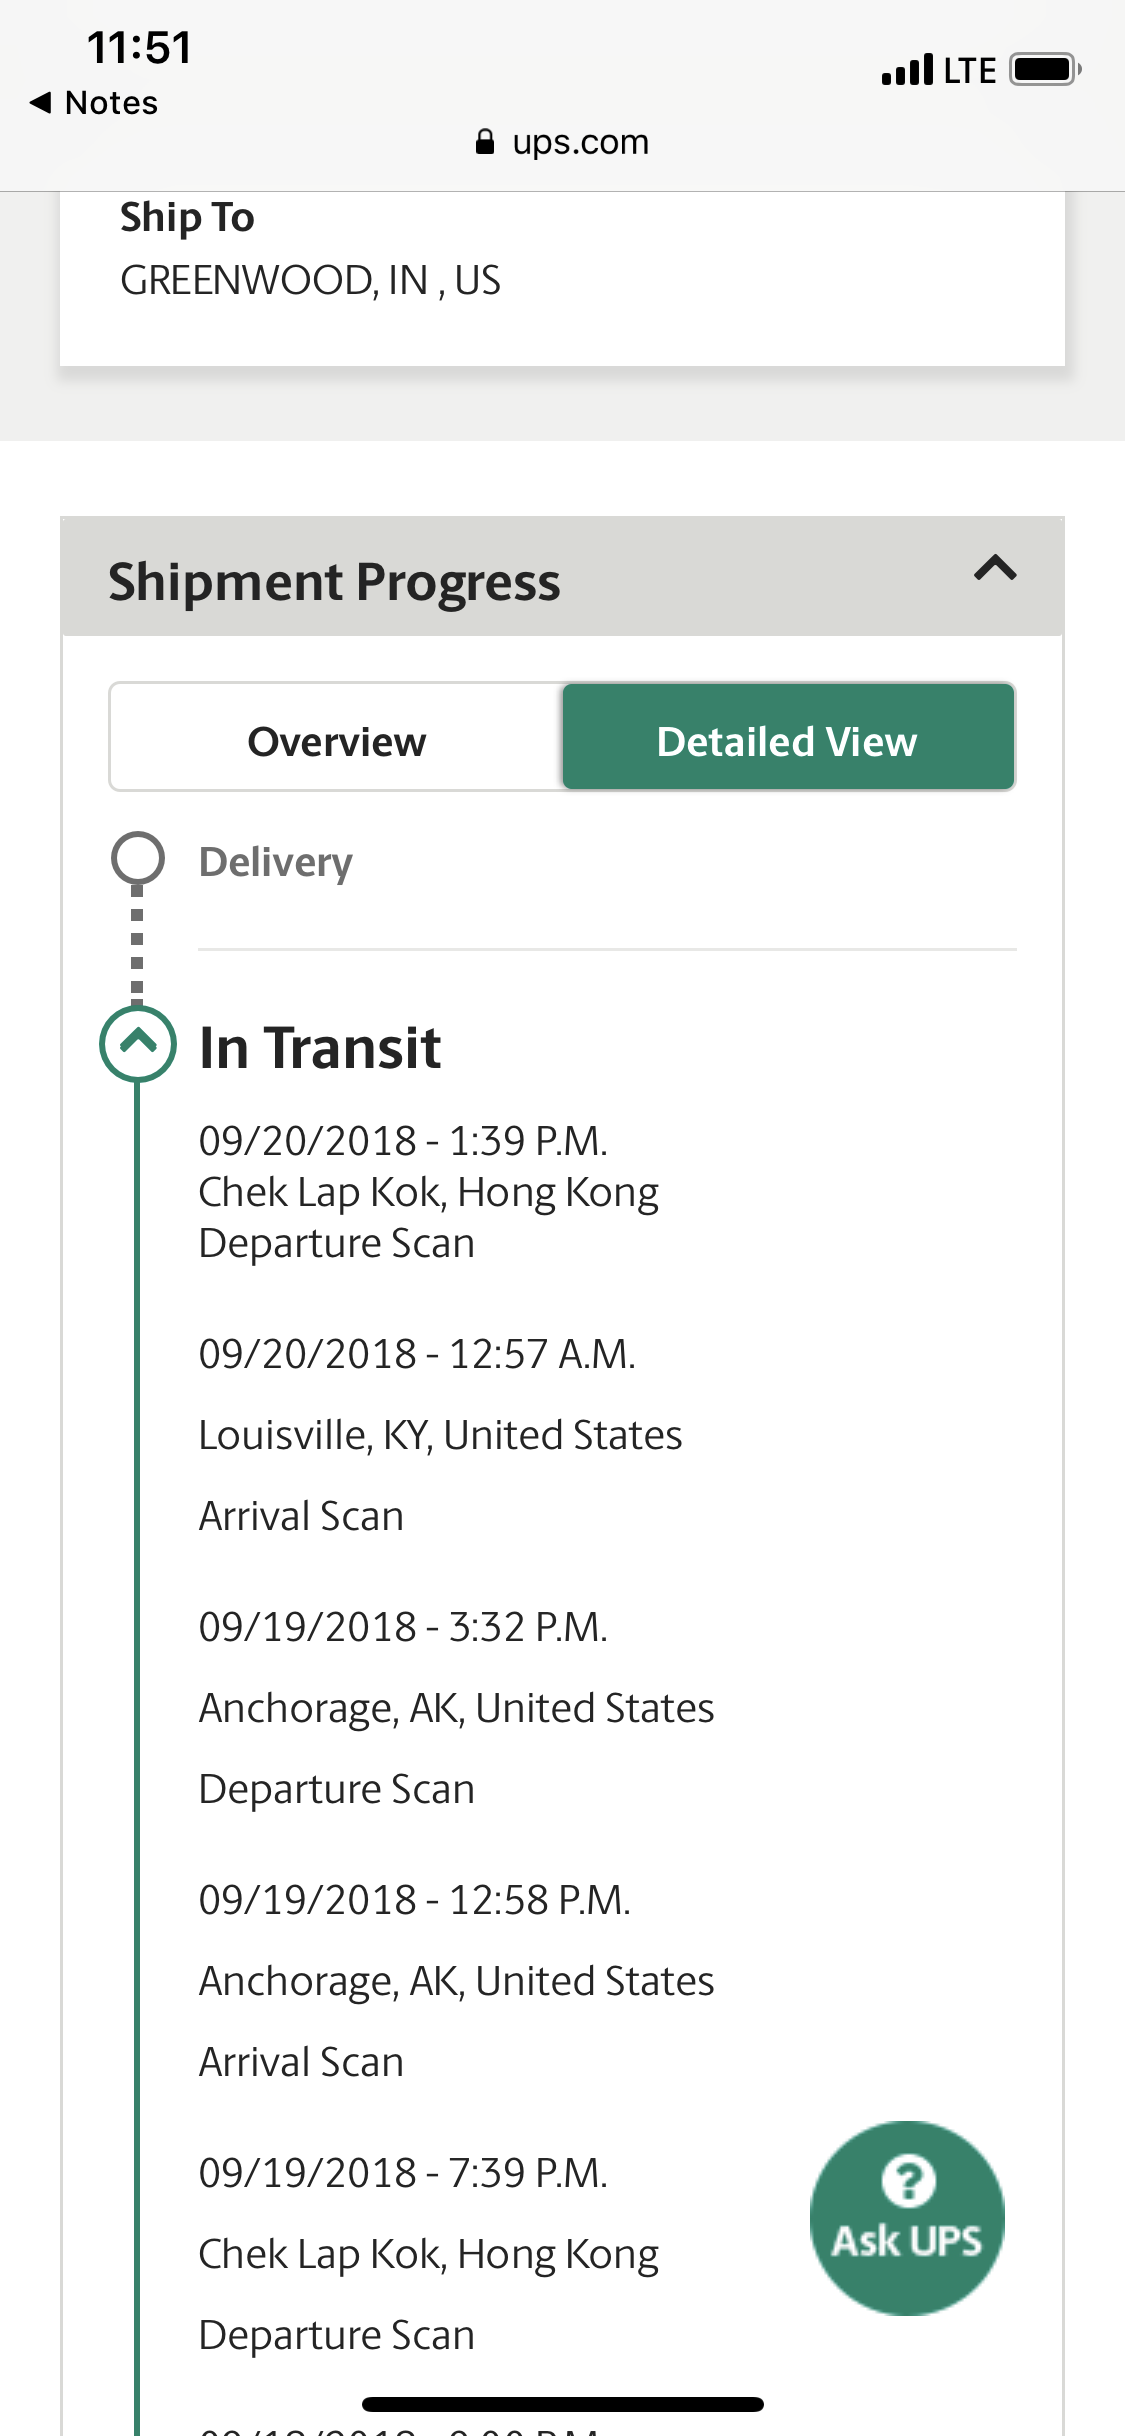Tap the status bar clock
The height and width of the screenshot is (2436, 1125).
tap(139, 47)
